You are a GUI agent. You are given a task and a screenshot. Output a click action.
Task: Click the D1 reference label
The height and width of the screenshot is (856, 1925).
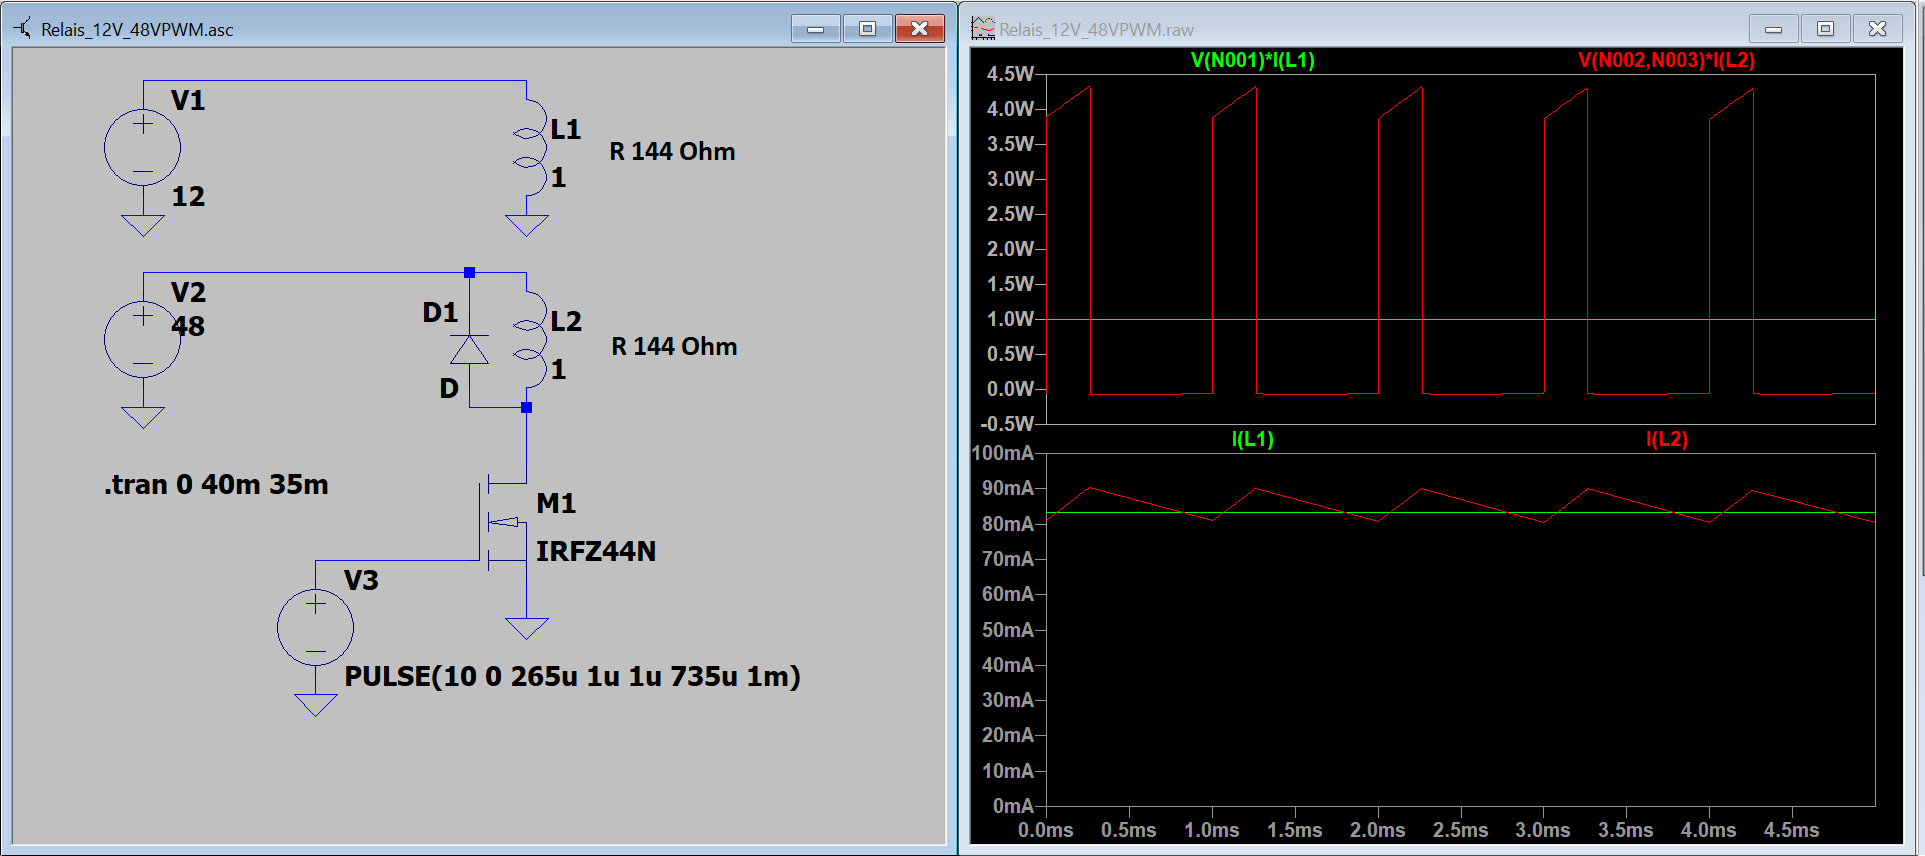(440, 313)
